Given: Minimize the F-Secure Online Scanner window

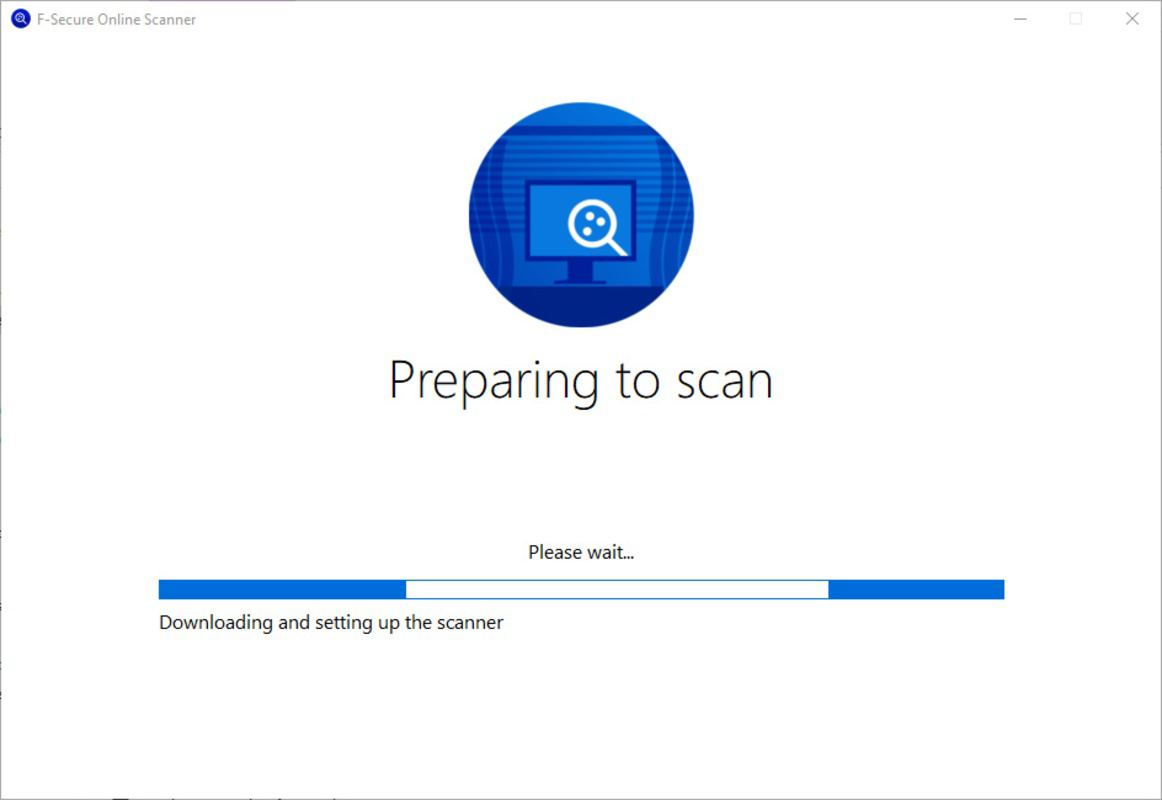Looking at the screenshot, I should tap(1020, 19).
